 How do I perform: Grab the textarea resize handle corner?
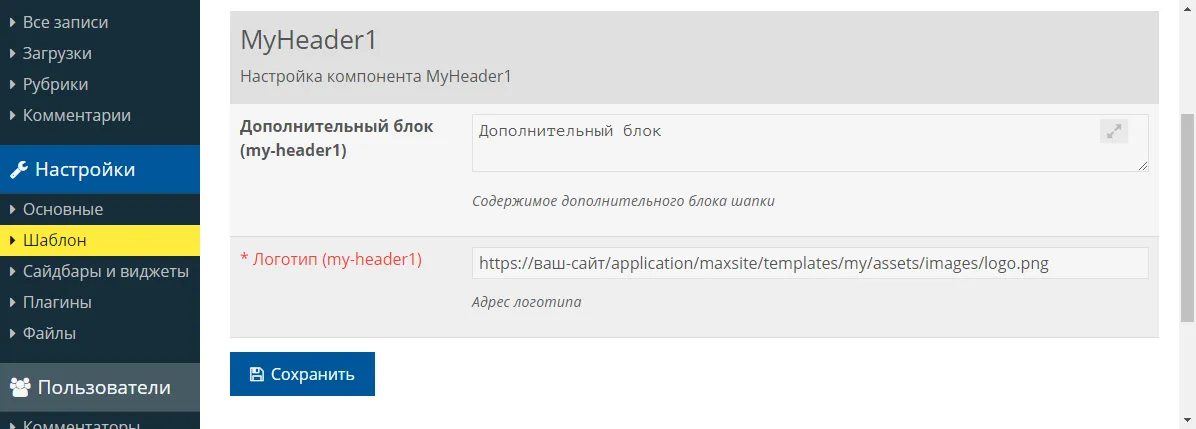pos(1142,165)
